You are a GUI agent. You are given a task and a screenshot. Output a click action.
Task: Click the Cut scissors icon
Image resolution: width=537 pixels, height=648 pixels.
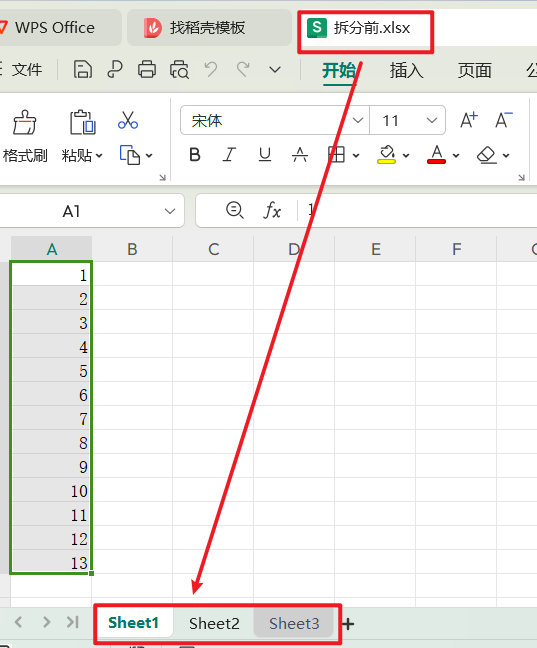128,120
